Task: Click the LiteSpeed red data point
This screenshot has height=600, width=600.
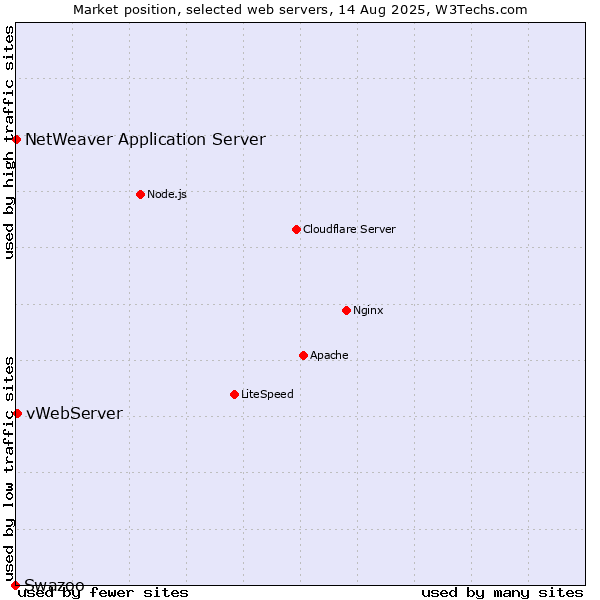Action: pyautogui.click(x=235, y=395)
